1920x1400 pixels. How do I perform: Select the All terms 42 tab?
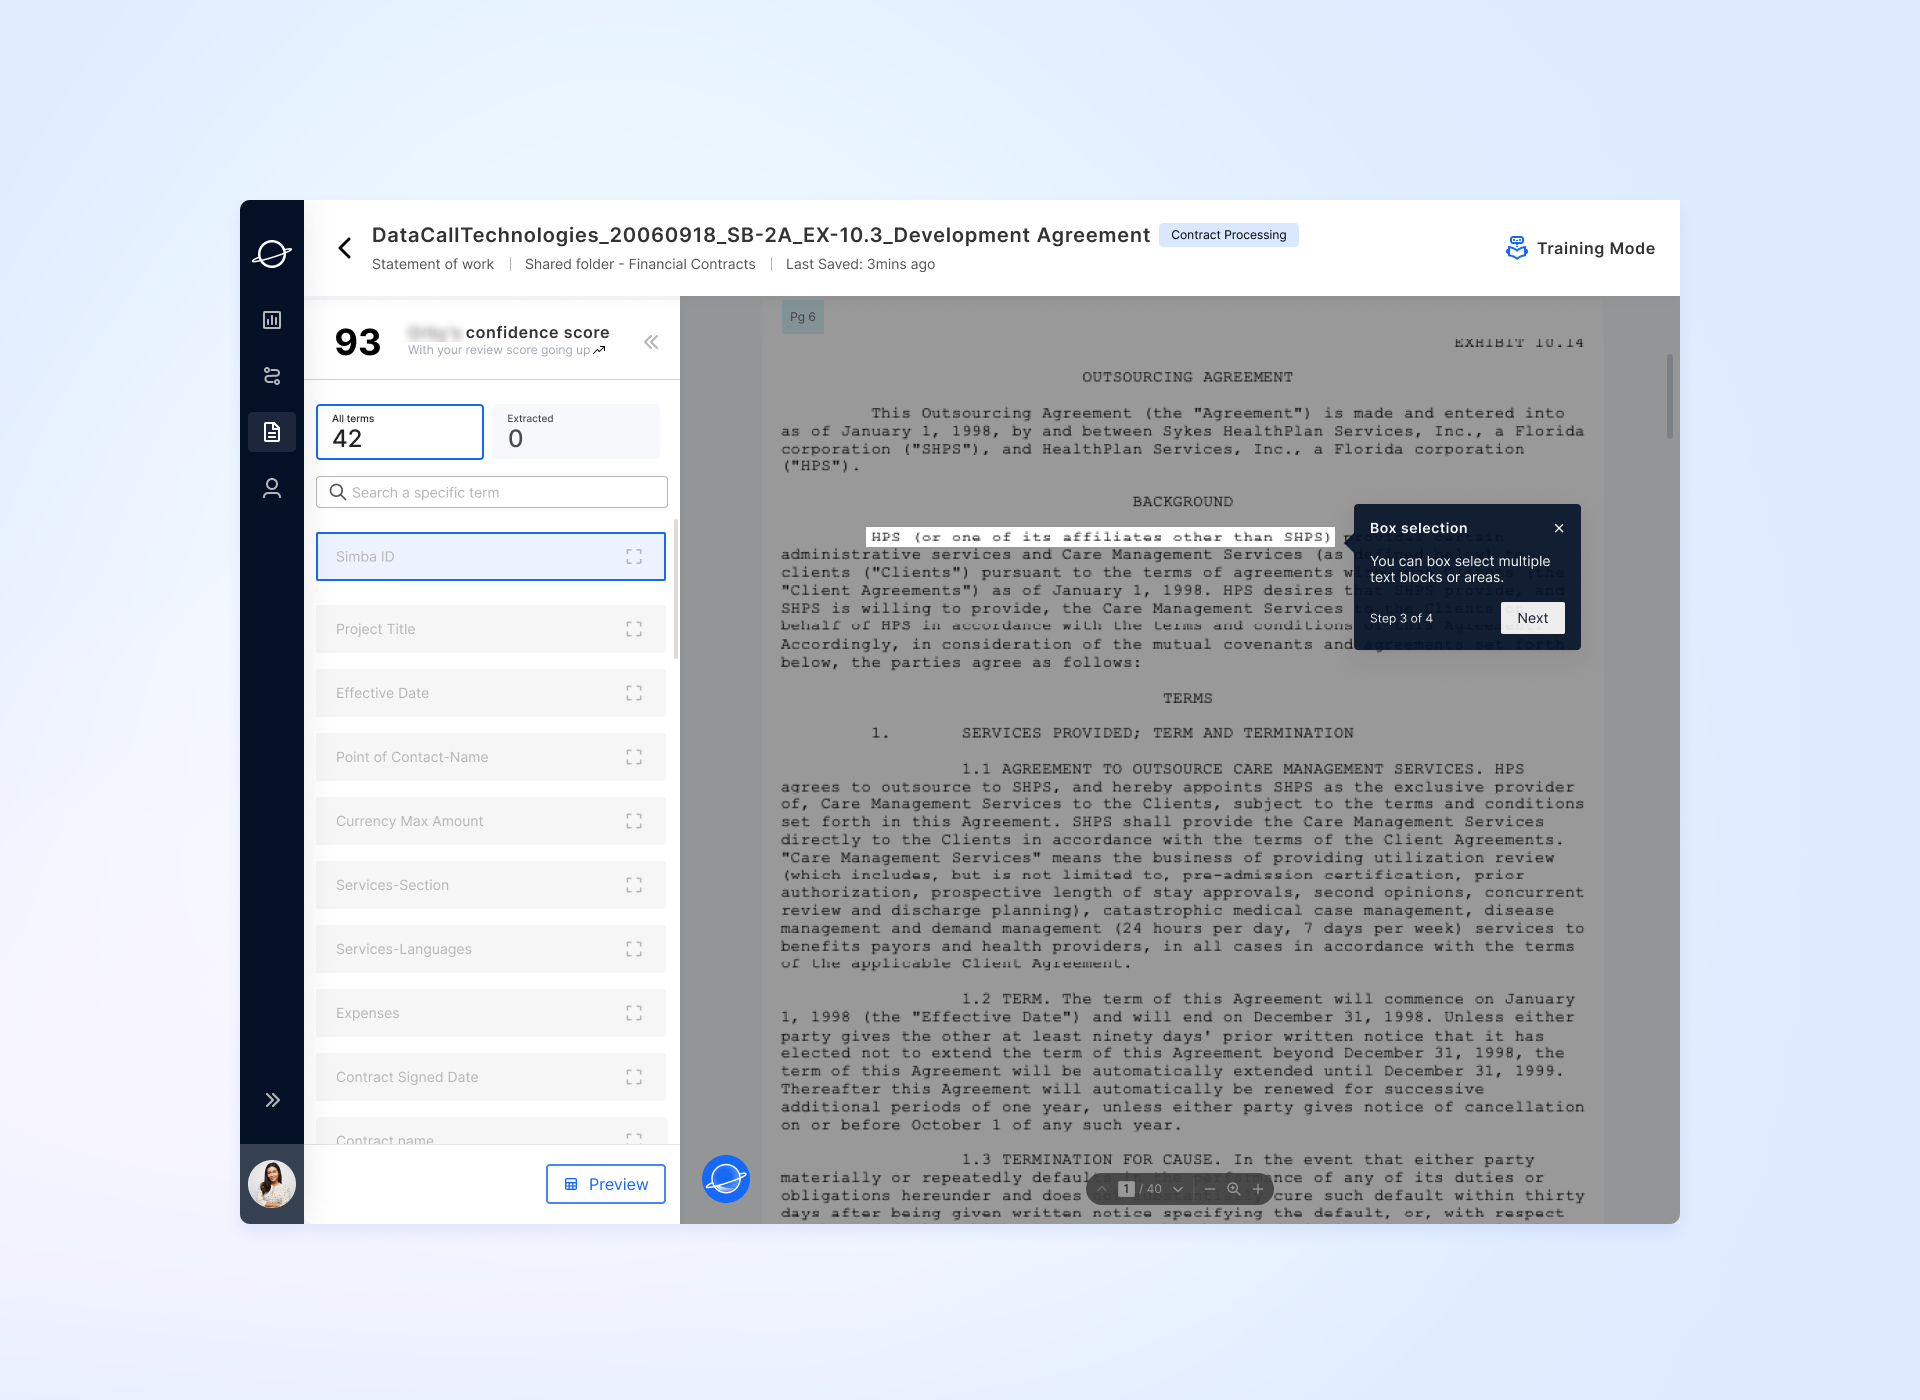click(x=400, y=432)
